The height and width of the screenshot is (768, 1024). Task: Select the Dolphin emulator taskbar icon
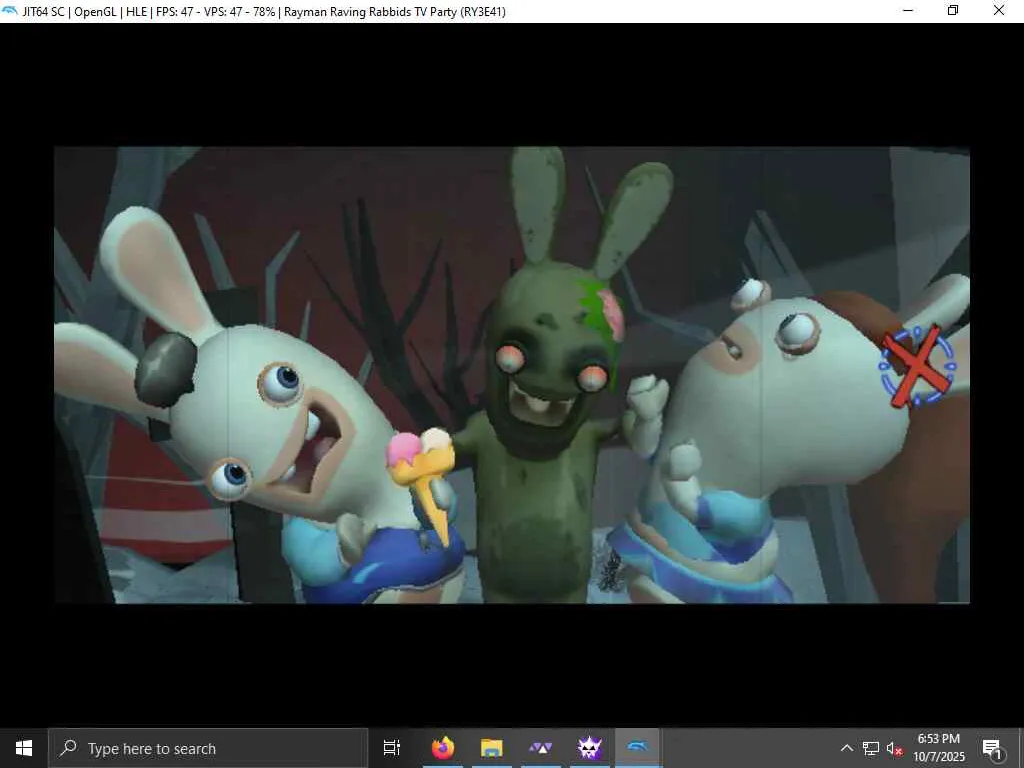(x=638, y=748)
